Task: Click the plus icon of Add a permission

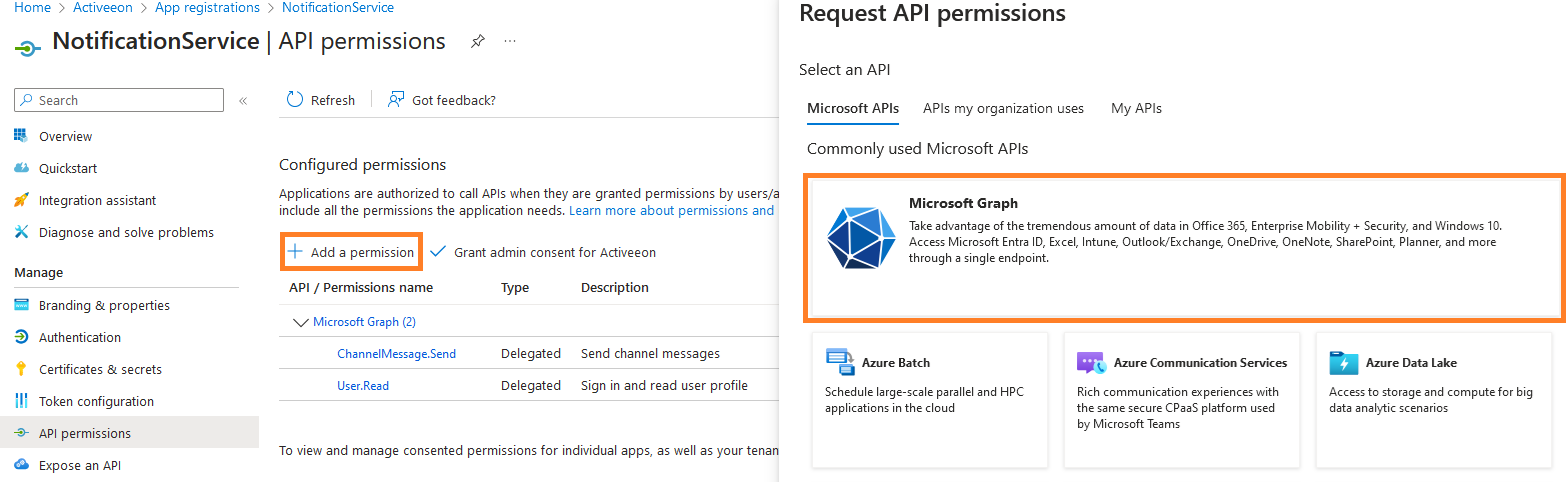Action: (296, 252)
